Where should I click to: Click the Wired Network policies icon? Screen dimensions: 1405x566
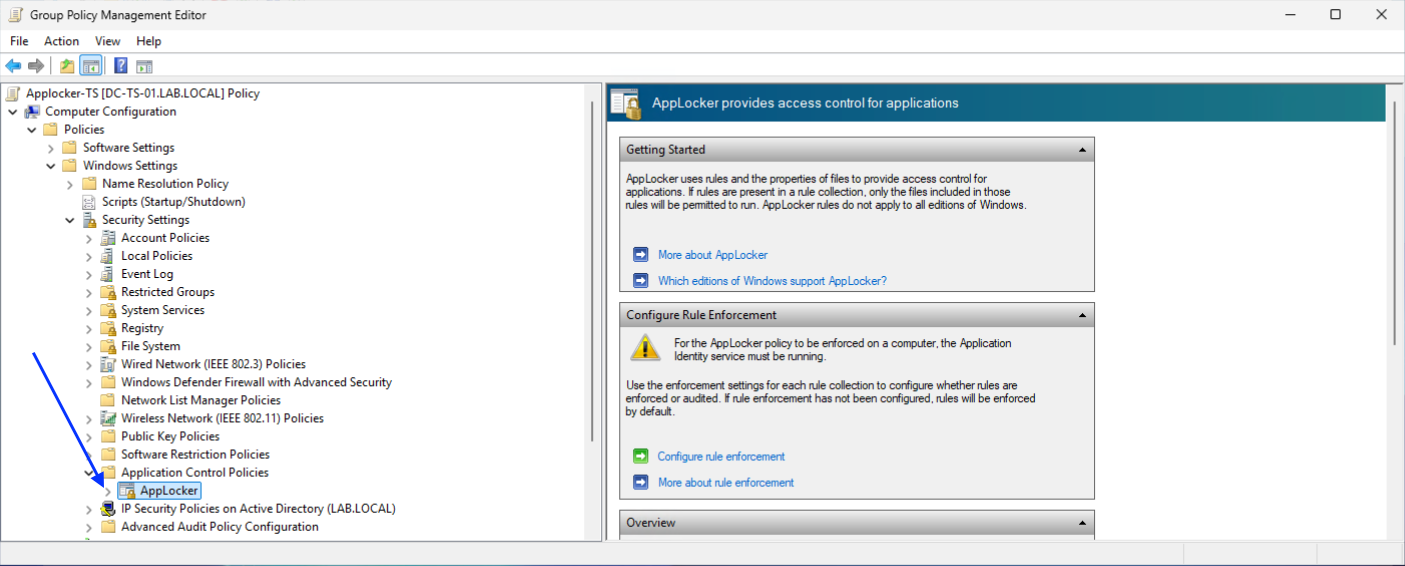[x=108, y=364]
